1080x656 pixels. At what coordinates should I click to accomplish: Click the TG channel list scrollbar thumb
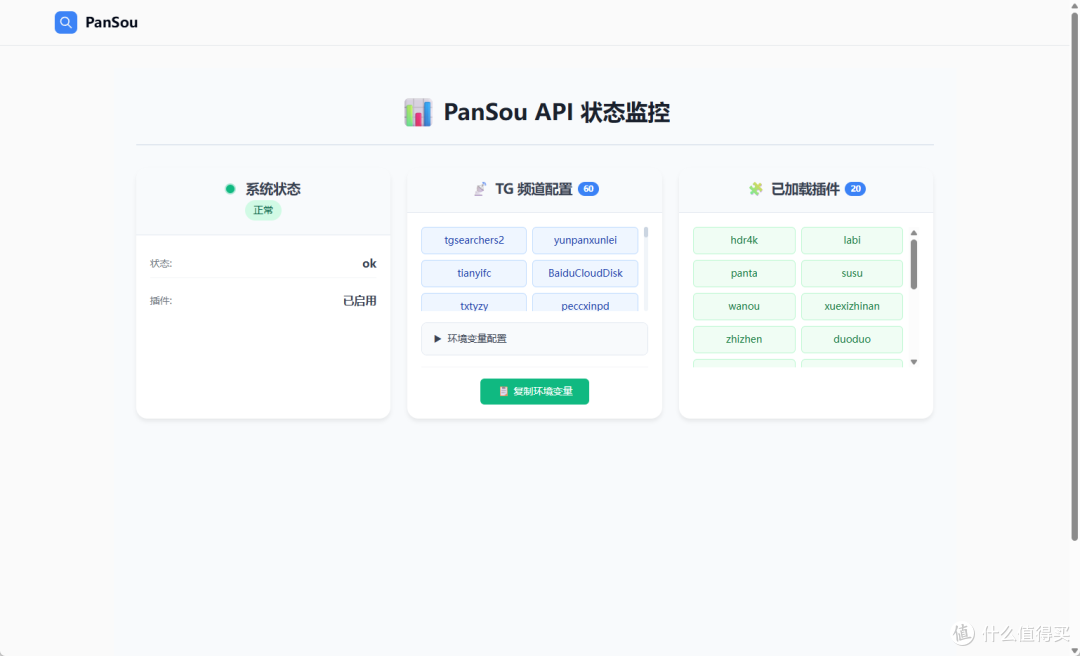click(646, 232)
